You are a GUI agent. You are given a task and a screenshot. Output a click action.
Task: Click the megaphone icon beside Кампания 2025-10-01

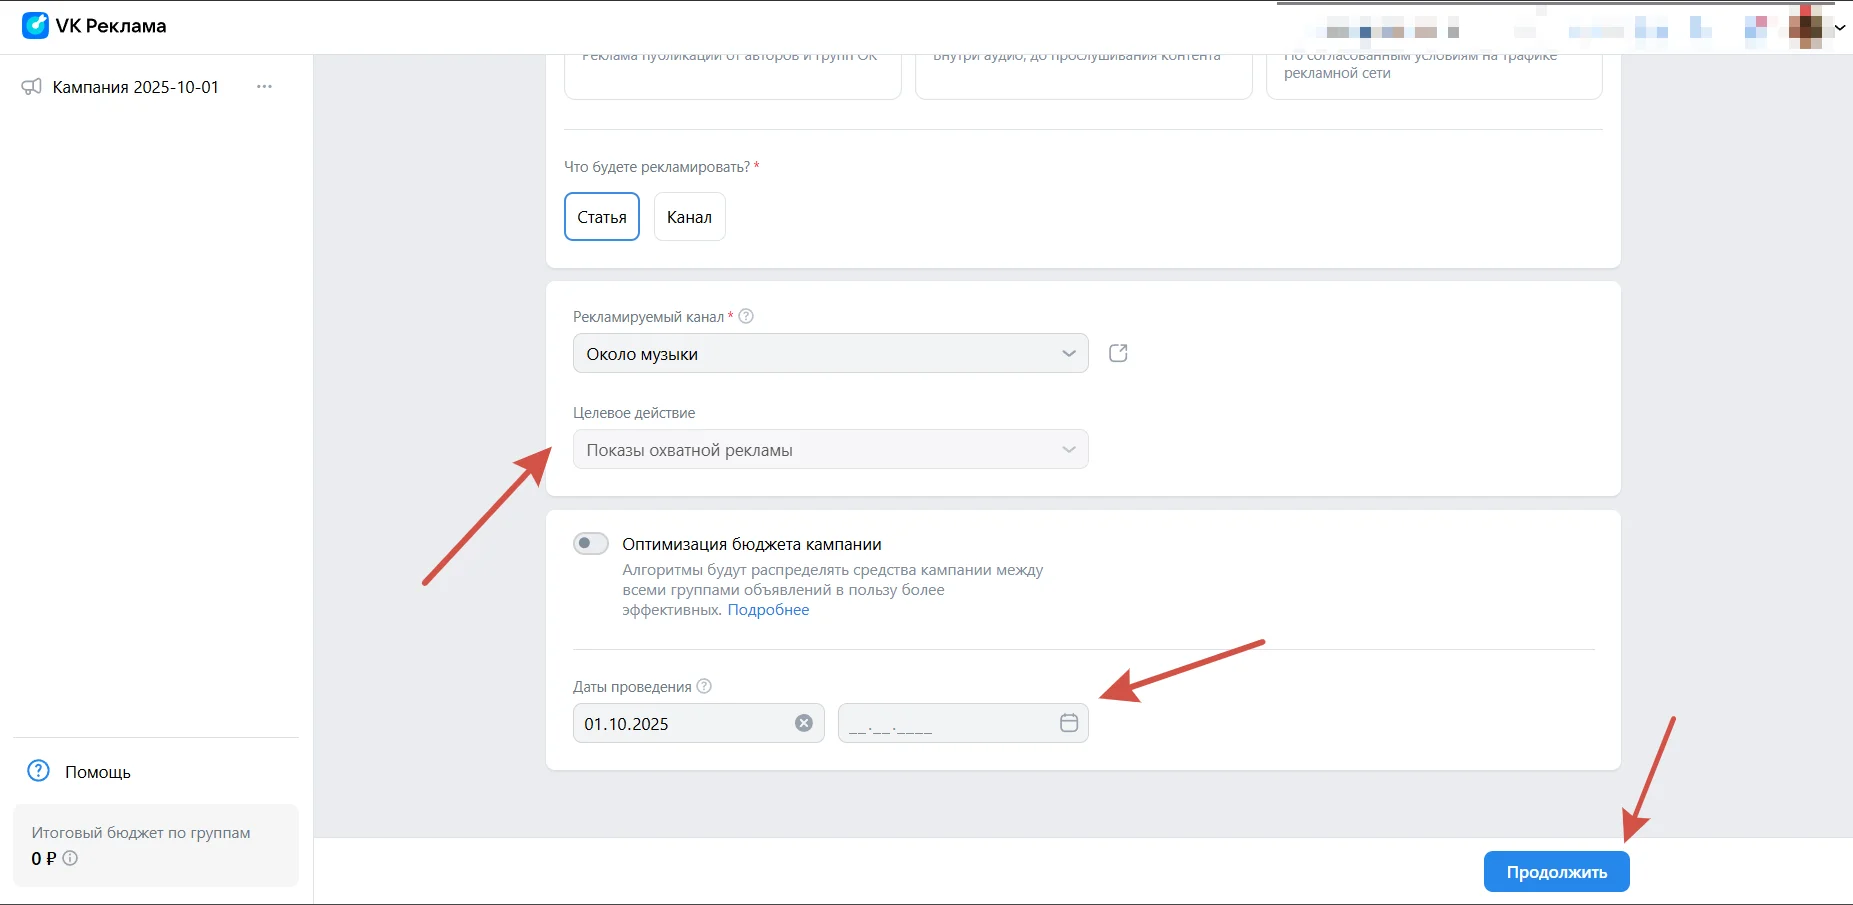click(32, 87)
